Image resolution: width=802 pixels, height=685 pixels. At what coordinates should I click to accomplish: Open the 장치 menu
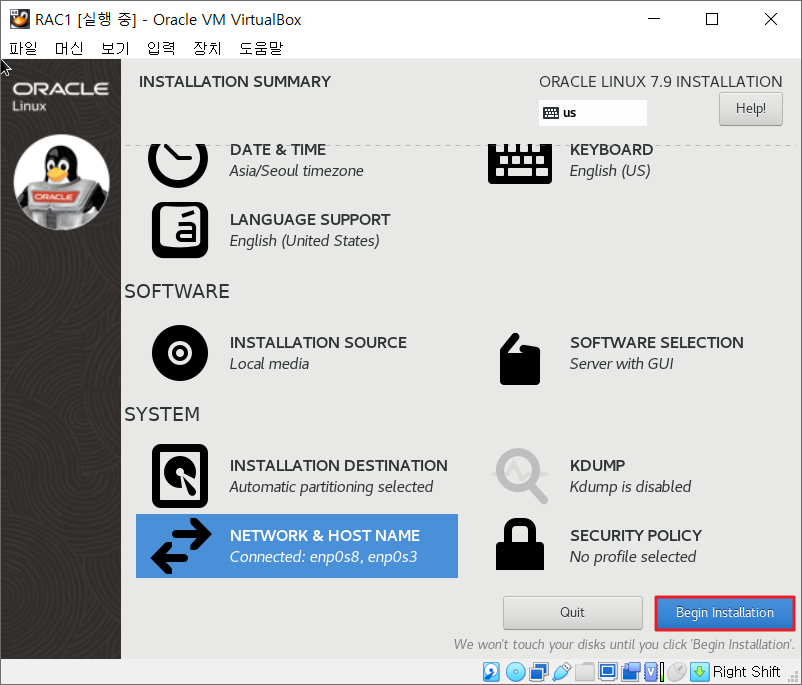[207, 48]
